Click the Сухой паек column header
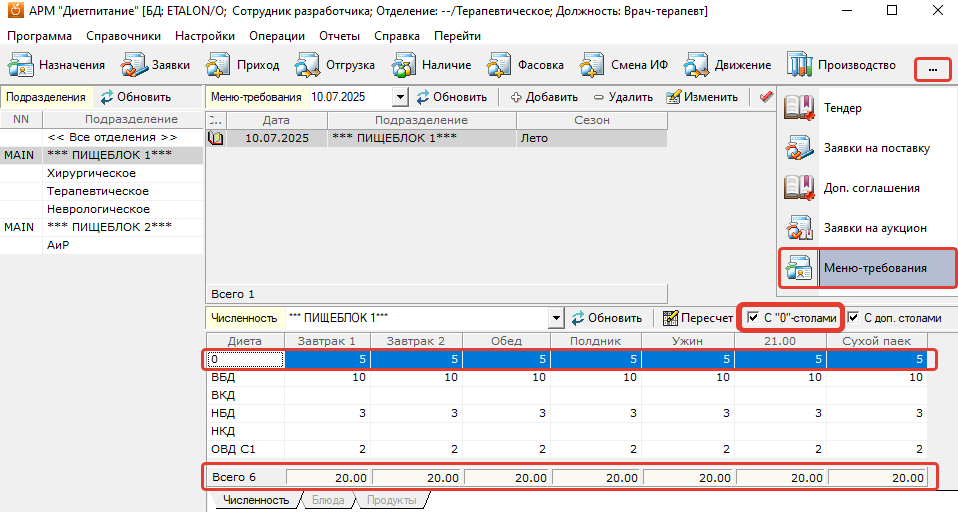The width and height of the screenshot is (958, 512). pos(877,341)
